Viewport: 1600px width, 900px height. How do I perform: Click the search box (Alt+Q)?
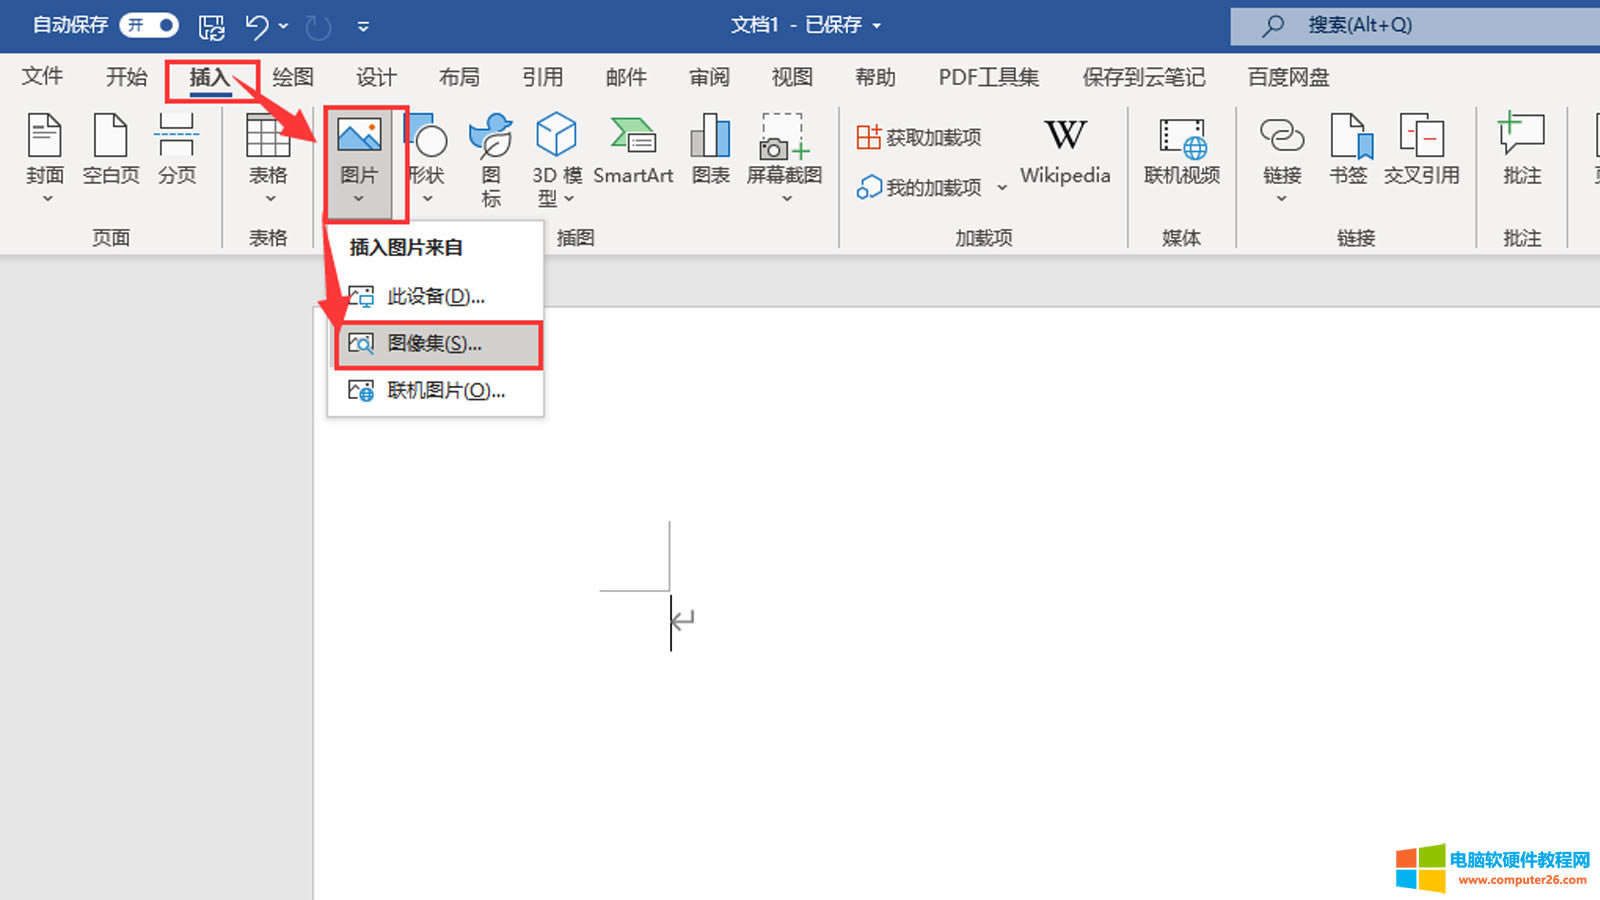[1415, 26]
